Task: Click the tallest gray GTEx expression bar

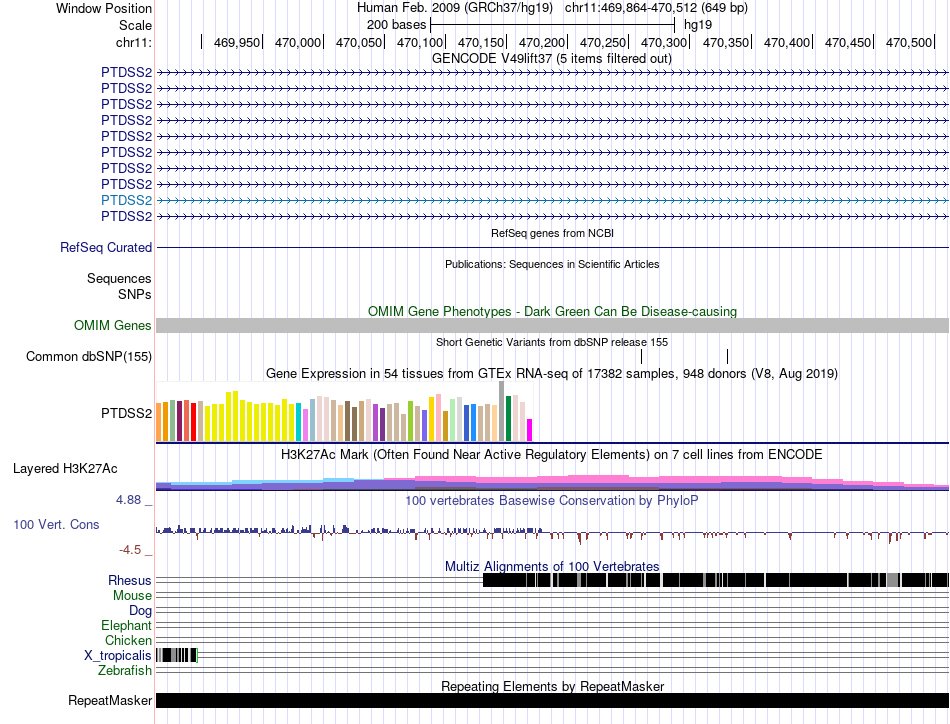Action: pyautogui.click(x=501, y=411)
